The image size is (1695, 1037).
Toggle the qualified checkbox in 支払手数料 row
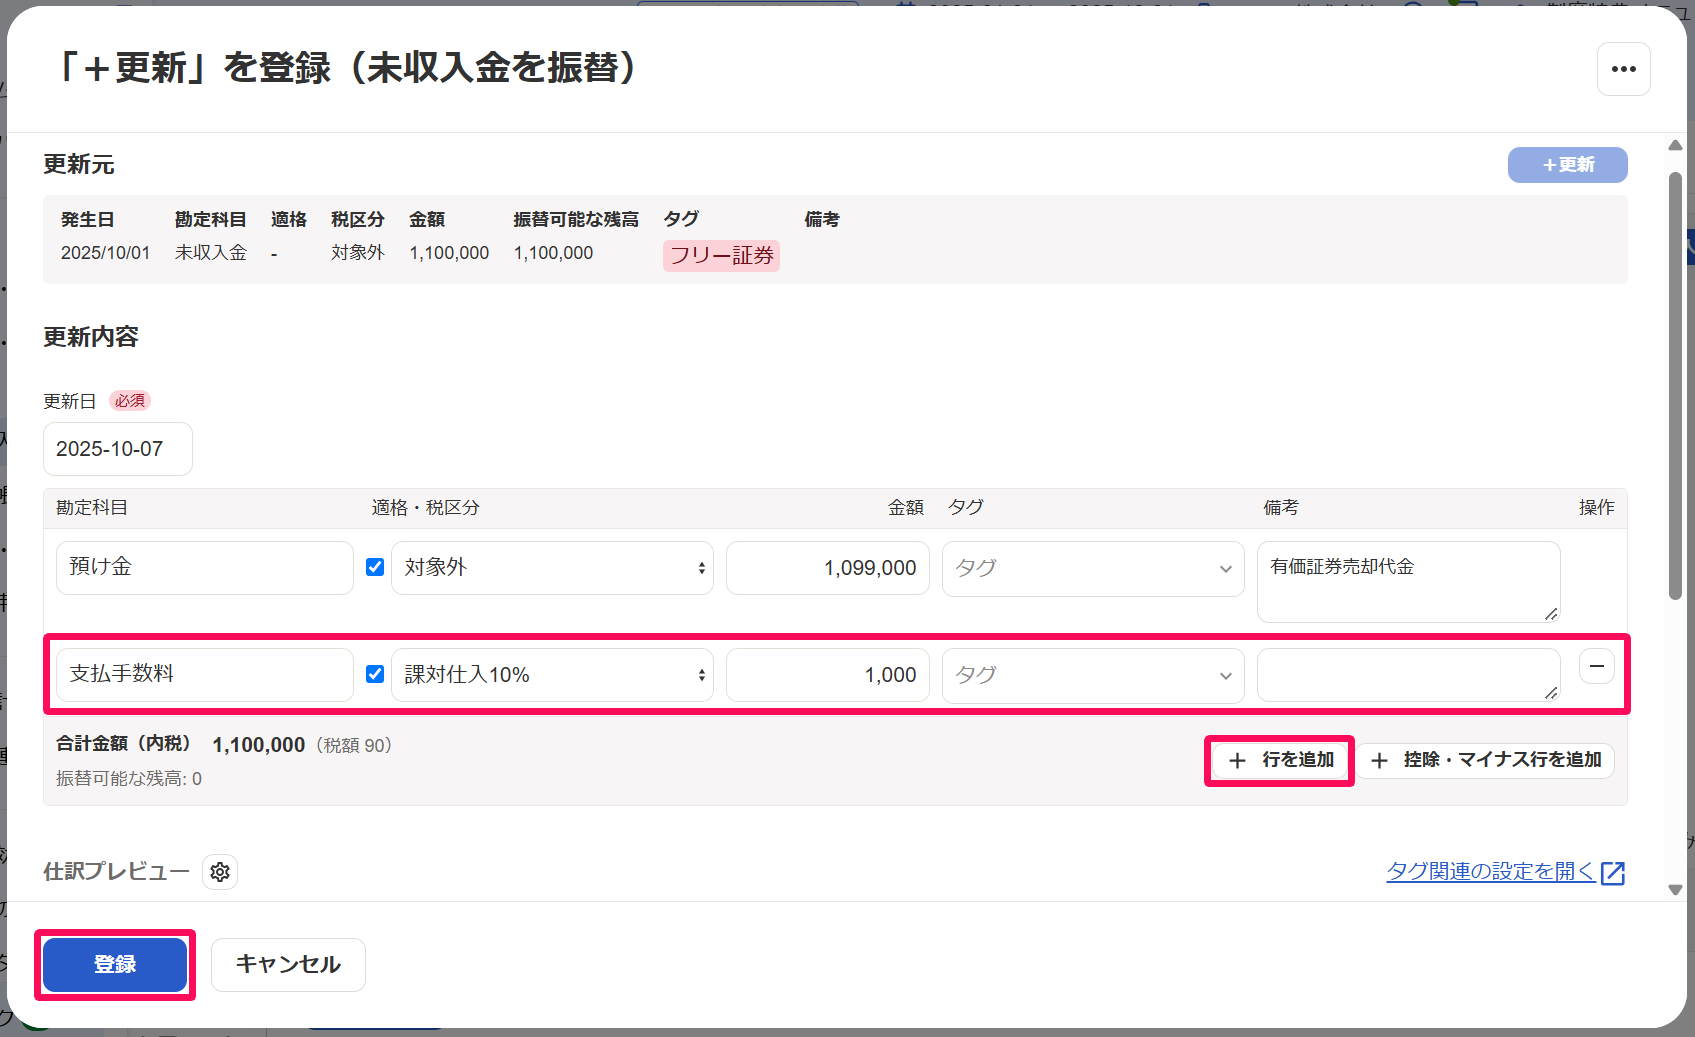[375, 674]
